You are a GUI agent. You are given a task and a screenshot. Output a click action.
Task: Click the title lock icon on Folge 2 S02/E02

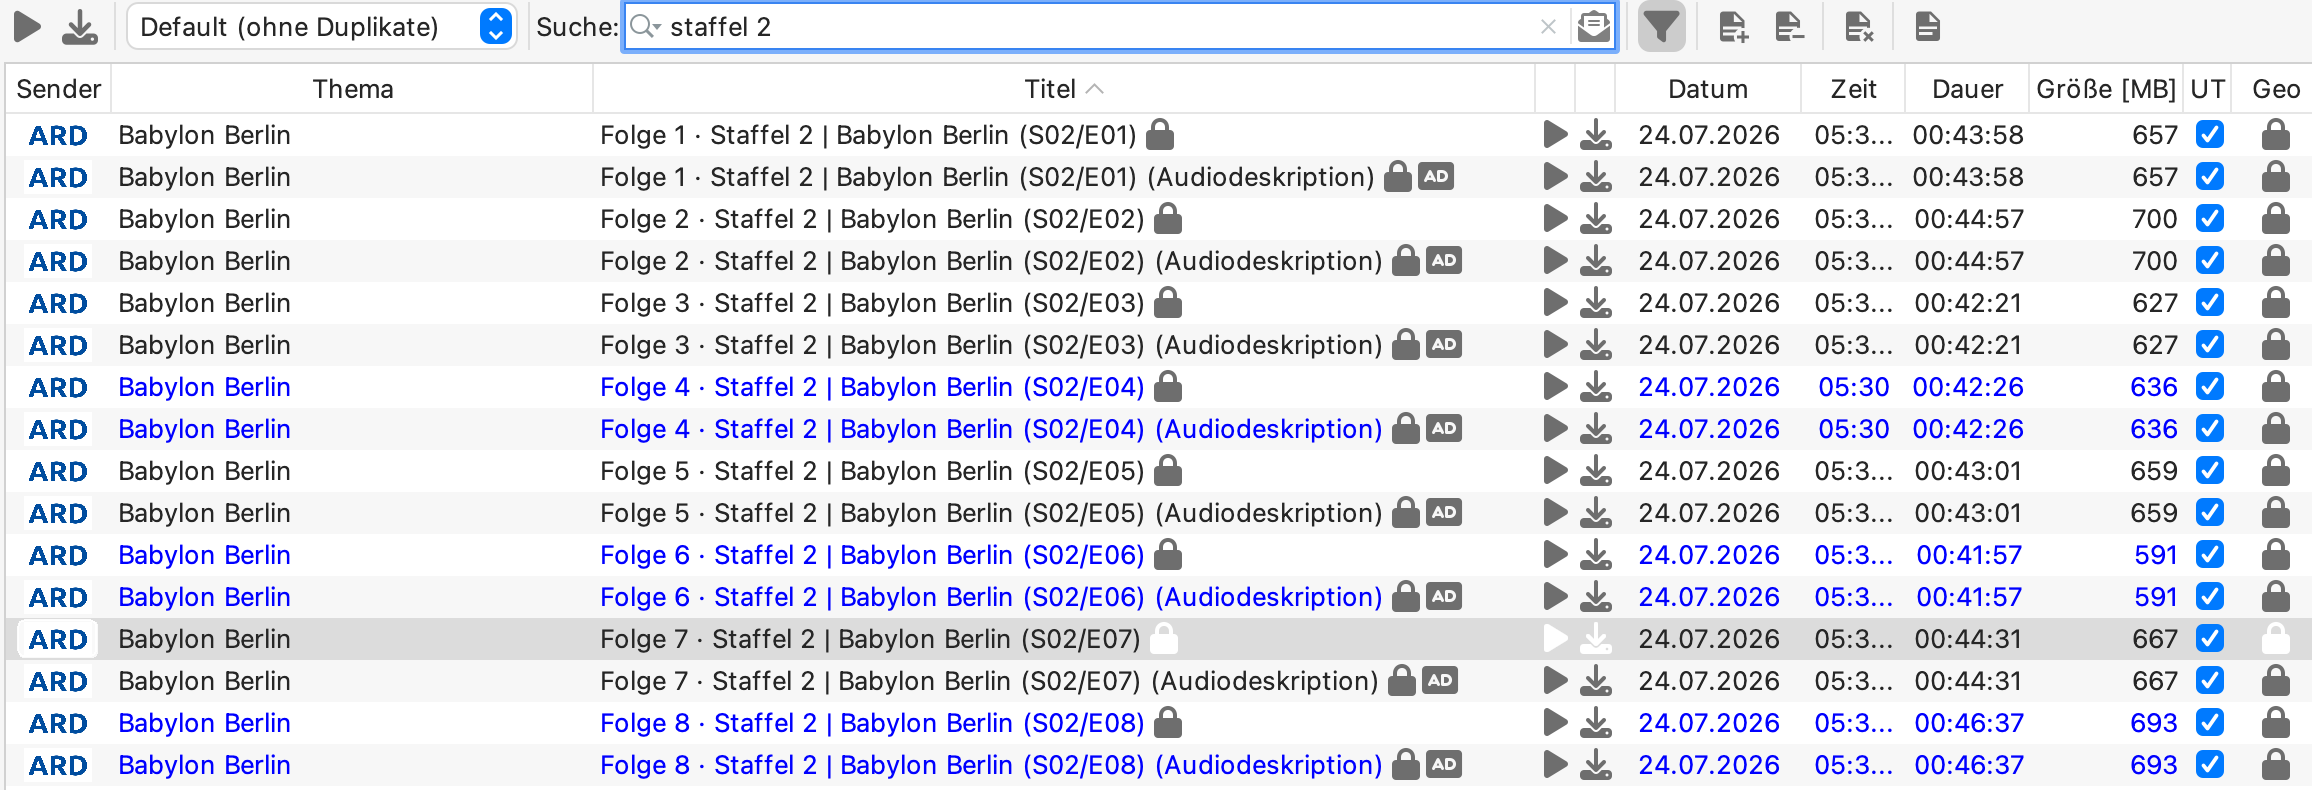(1168, 218)
